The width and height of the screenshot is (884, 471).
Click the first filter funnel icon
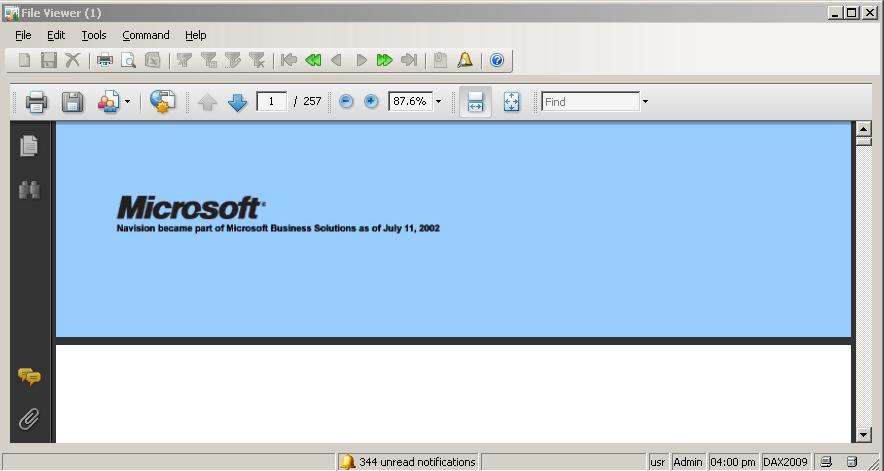tap(184, 60)
